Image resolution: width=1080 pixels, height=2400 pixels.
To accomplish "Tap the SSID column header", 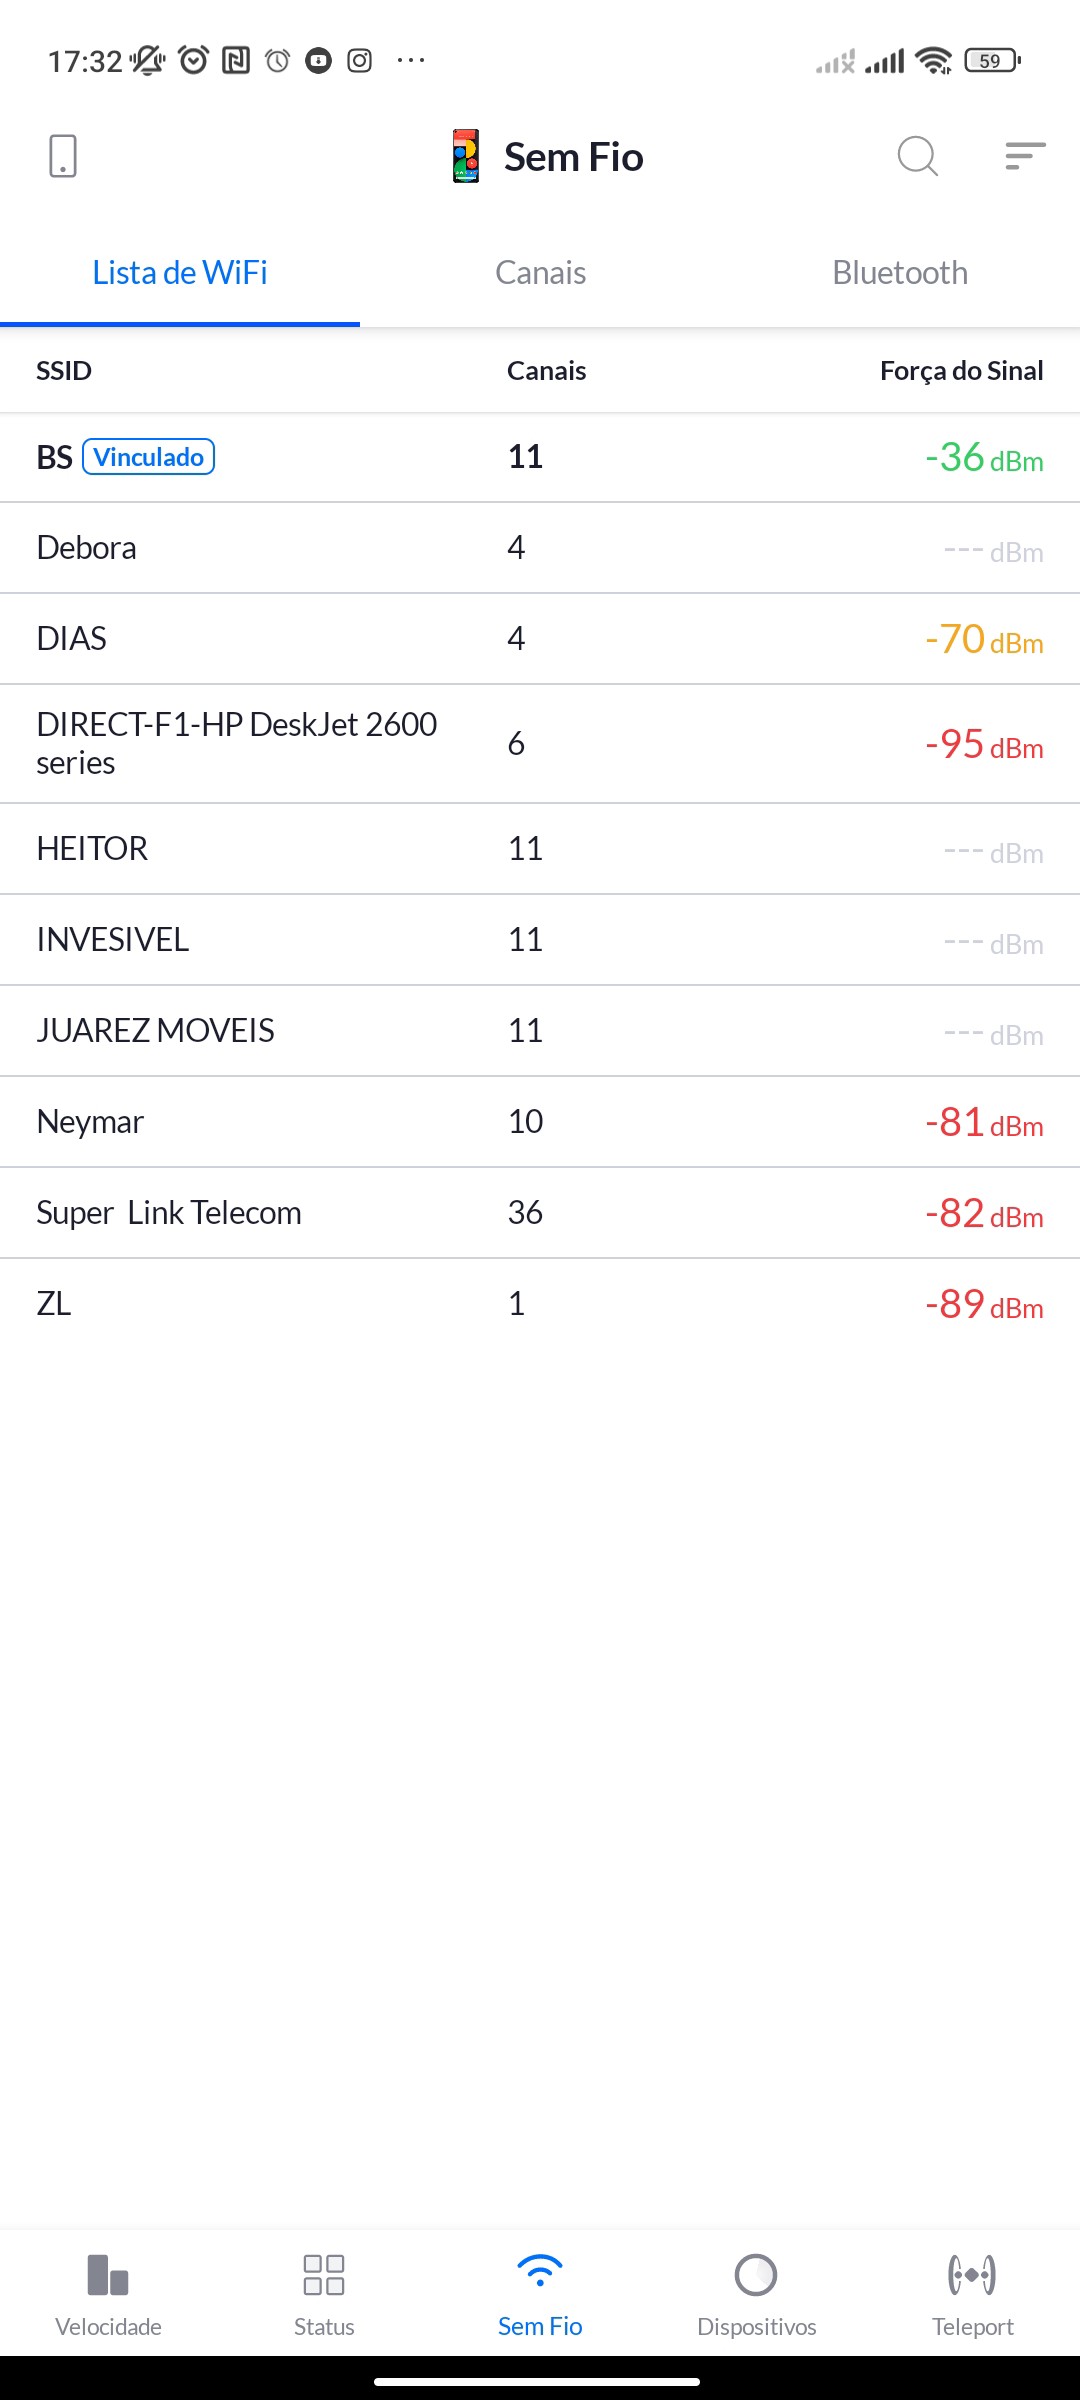I will (x=64, y=371).
